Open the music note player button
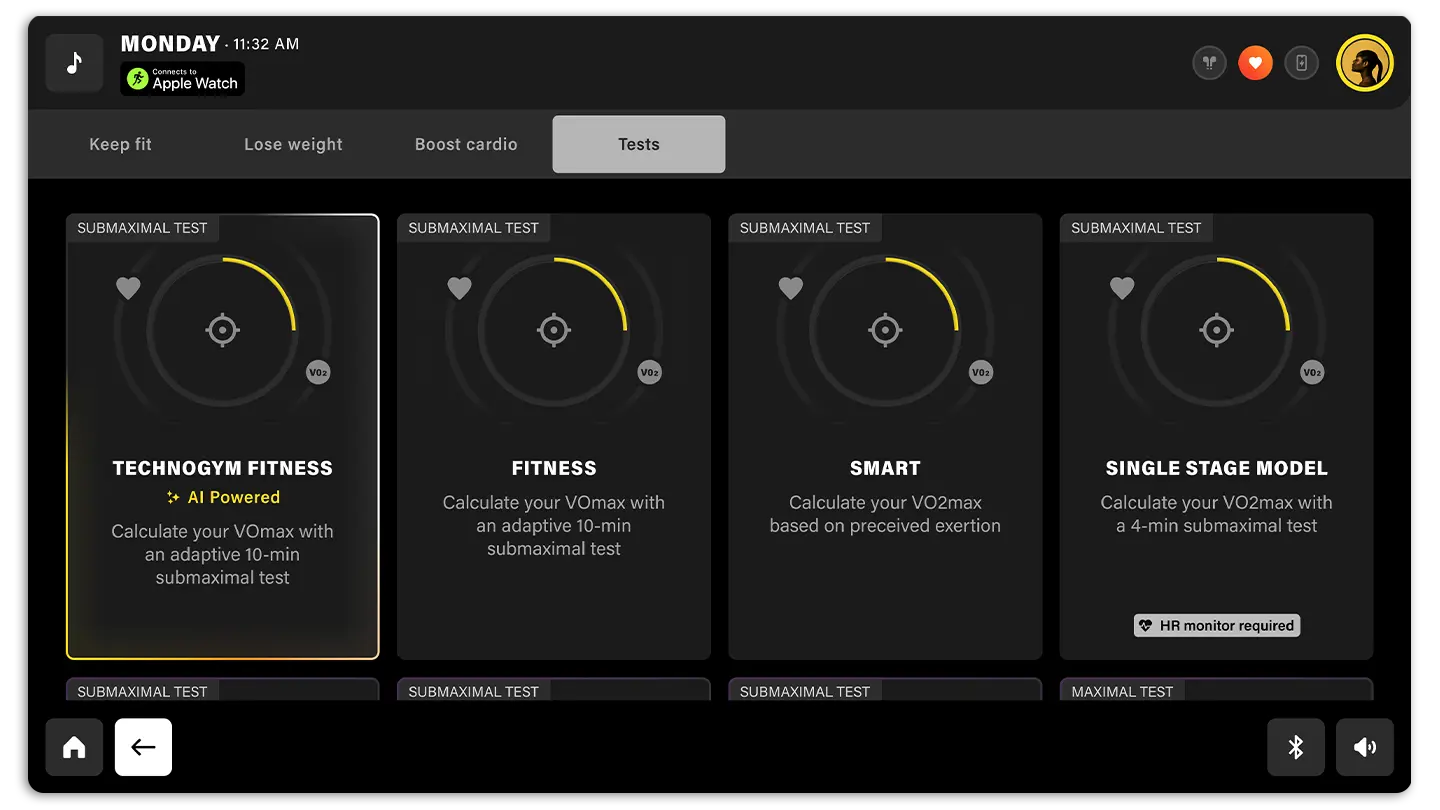Image resolution: width=1440 pixels, height=810 pixels. (x=74, y=63)
